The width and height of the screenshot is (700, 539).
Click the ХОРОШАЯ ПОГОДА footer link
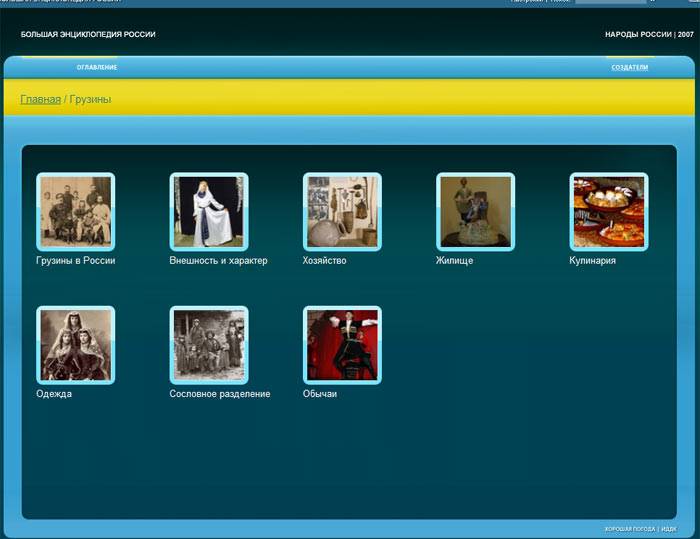[630, 529]
